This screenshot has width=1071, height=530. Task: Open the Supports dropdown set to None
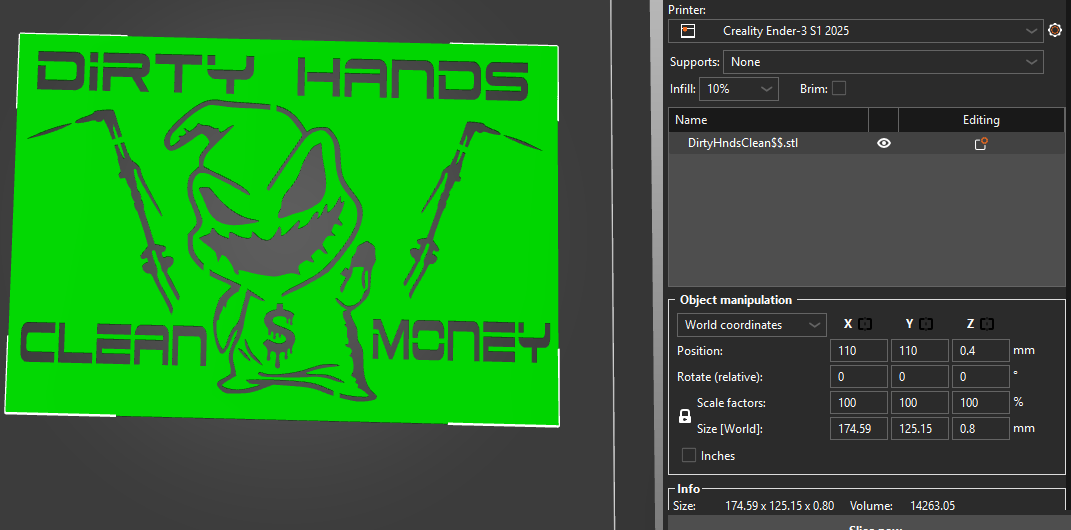[x=883, y=61]
